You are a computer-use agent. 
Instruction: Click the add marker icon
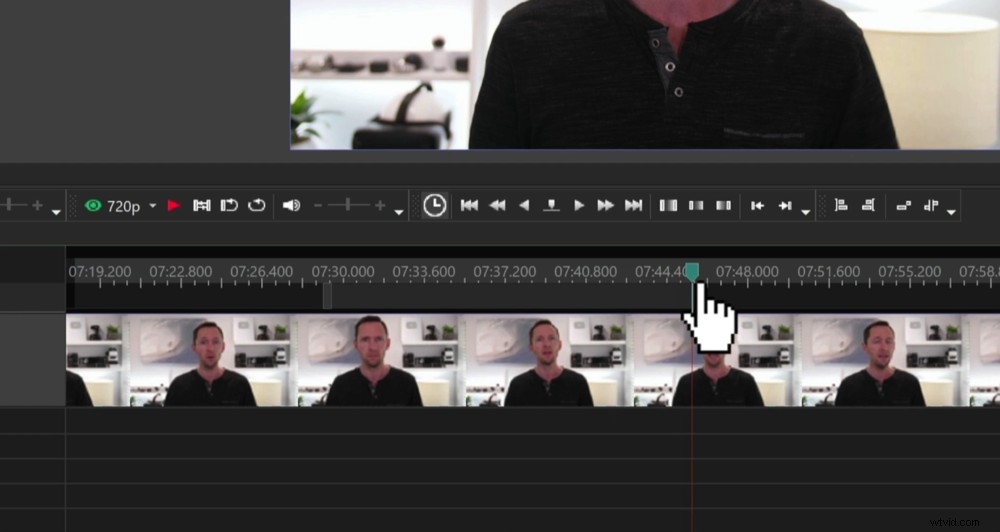(x=552, y=205)
